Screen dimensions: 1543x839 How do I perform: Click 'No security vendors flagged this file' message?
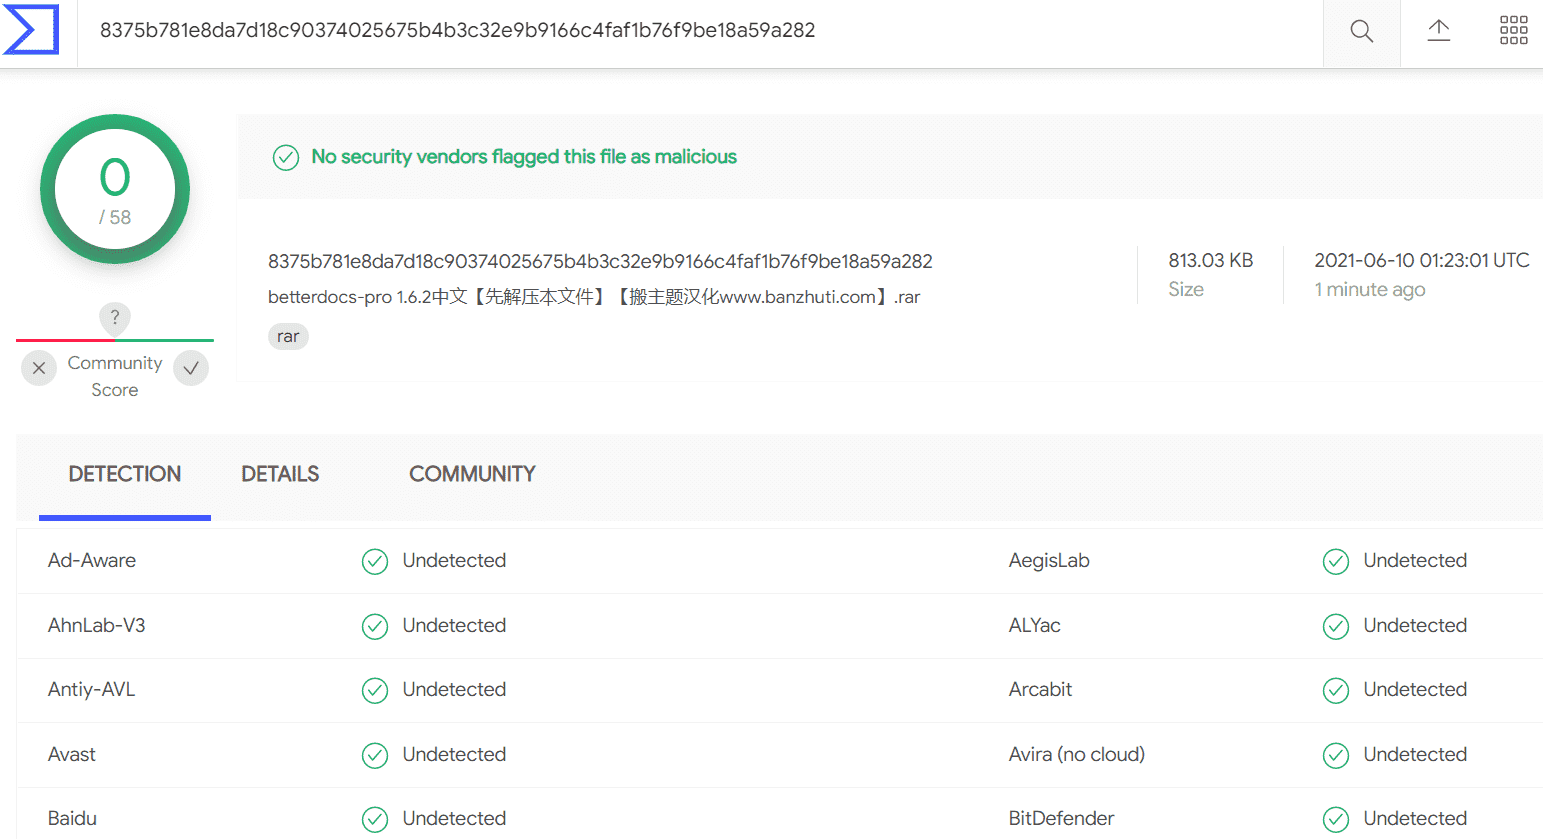pyautogui.click(x=524, y=157)
